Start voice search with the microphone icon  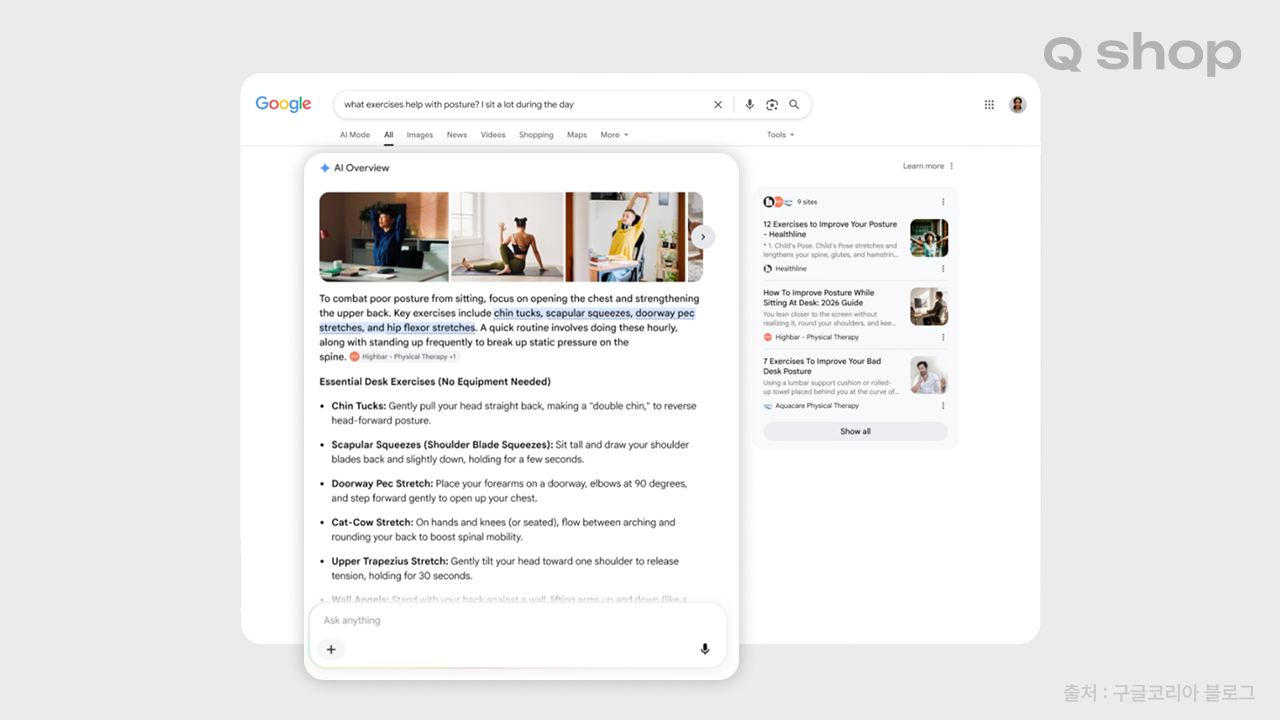[750, 105]
